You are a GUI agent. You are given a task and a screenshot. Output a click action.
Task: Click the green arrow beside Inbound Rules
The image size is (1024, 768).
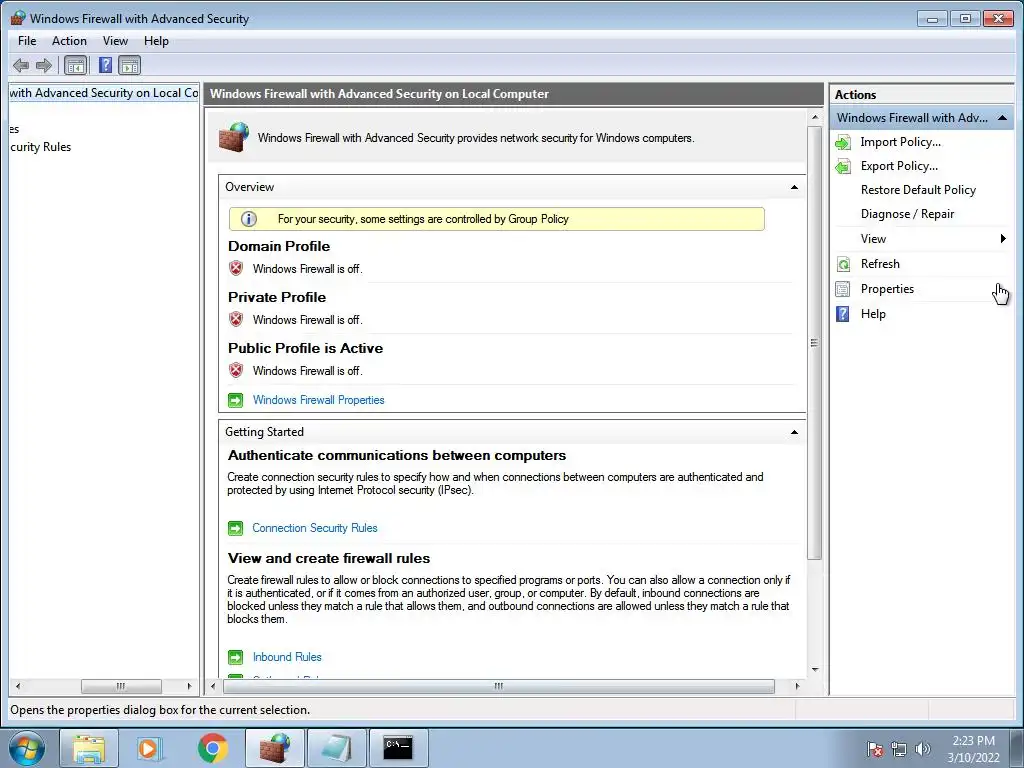pyautogui.click(x=235, y=657)
